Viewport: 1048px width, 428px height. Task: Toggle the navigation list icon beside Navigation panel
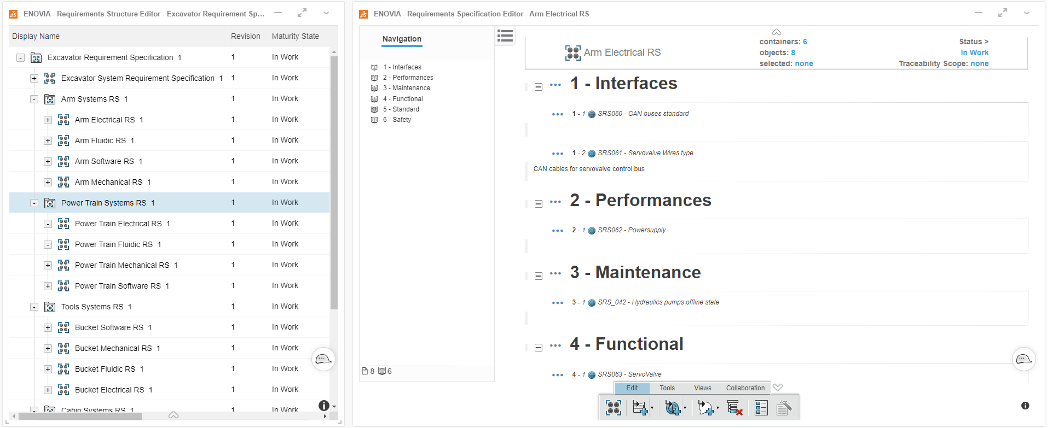[x=505, y=35]
